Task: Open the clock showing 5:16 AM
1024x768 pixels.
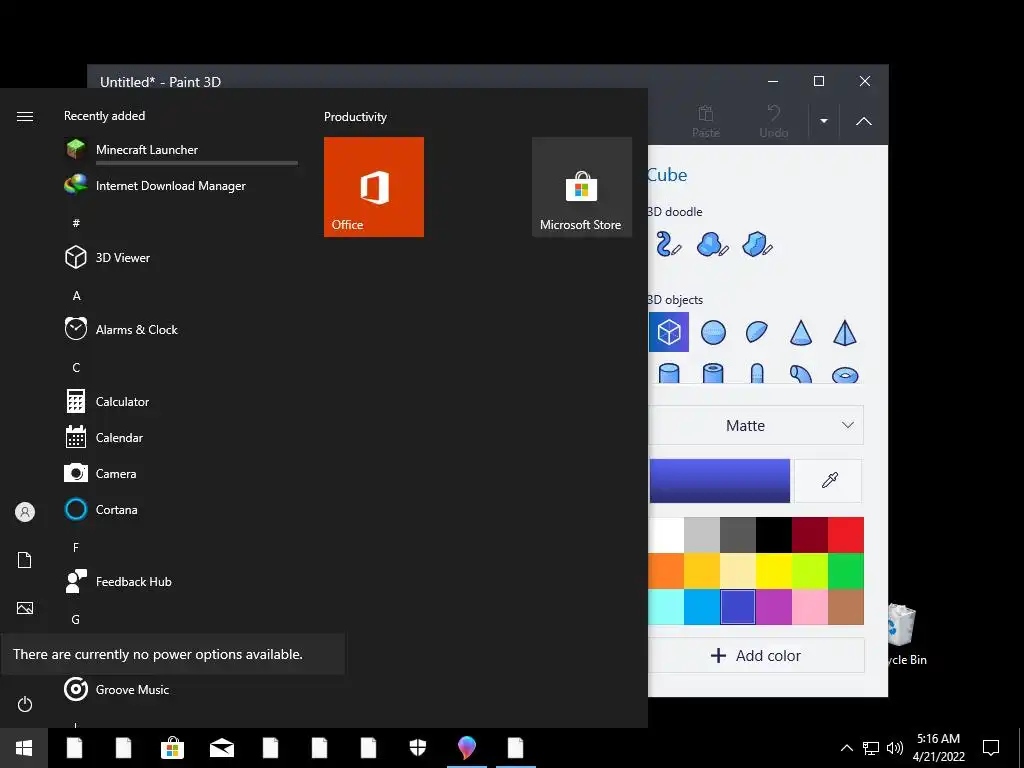Action: point(938,748)
